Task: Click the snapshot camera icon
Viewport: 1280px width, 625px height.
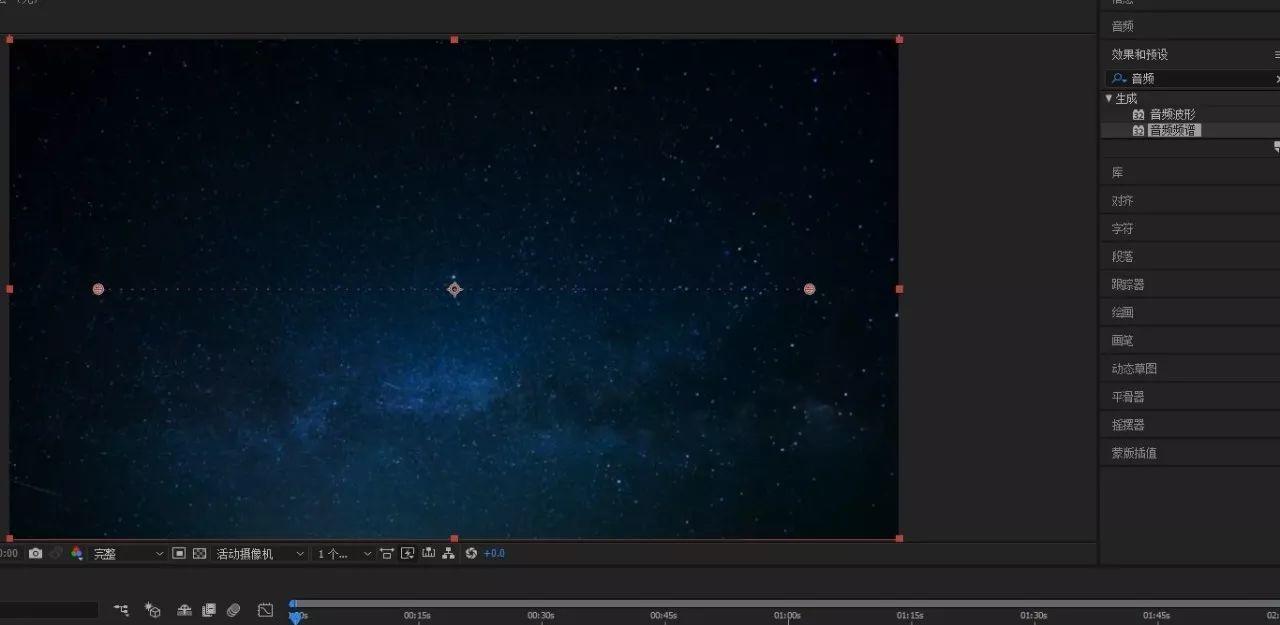Action: coord(36,553)
